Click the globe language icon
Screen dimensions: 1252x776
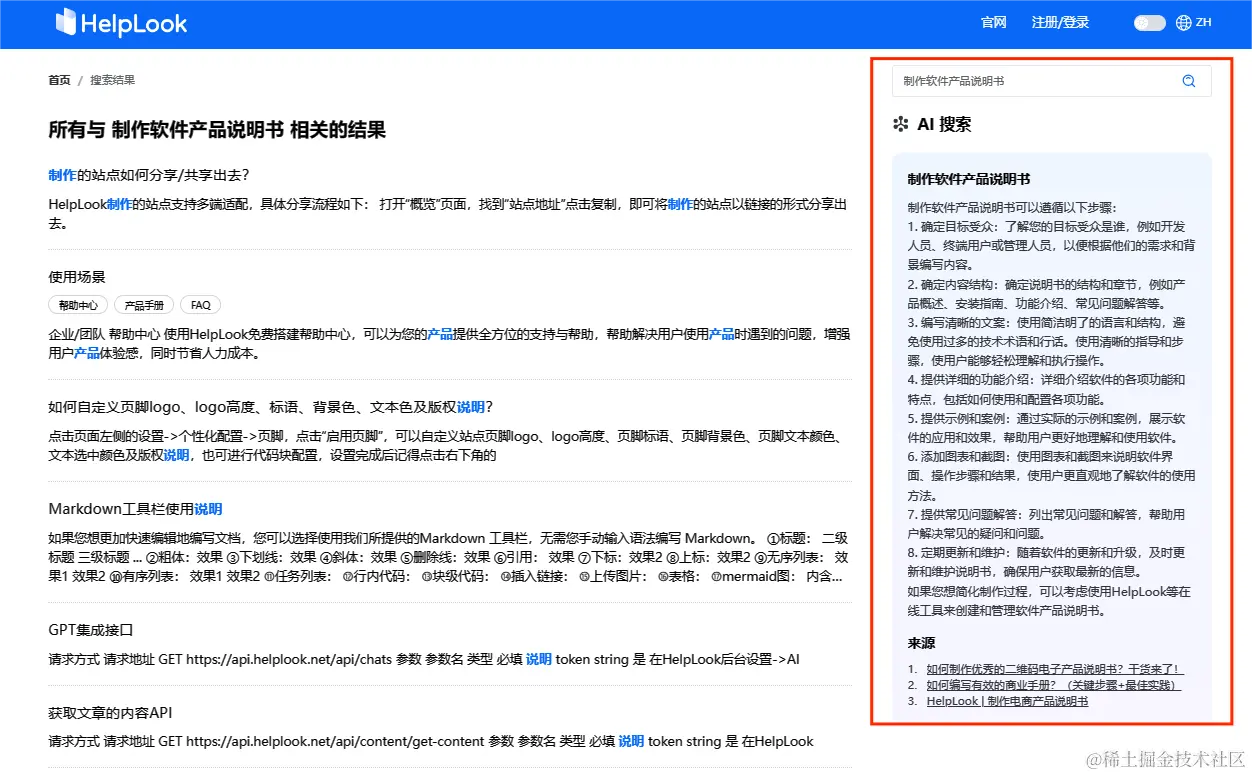pos(1184,22)
